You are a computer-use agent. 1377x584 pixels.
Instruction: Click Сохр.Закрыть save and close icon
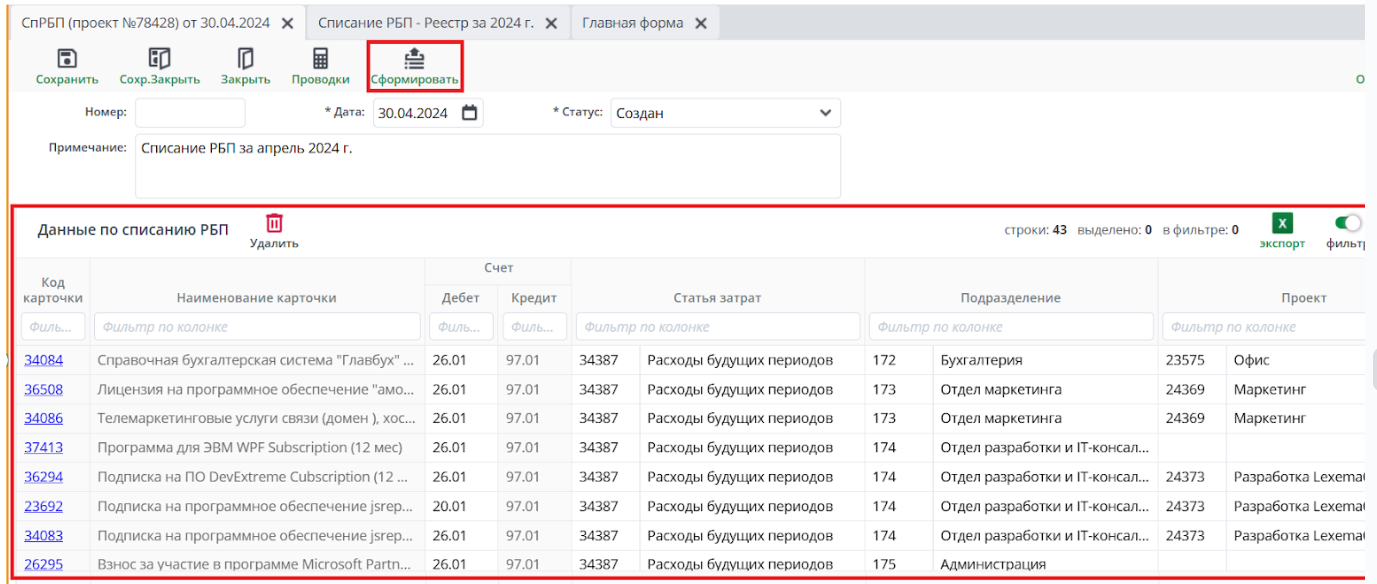click(x=159, y=59)
